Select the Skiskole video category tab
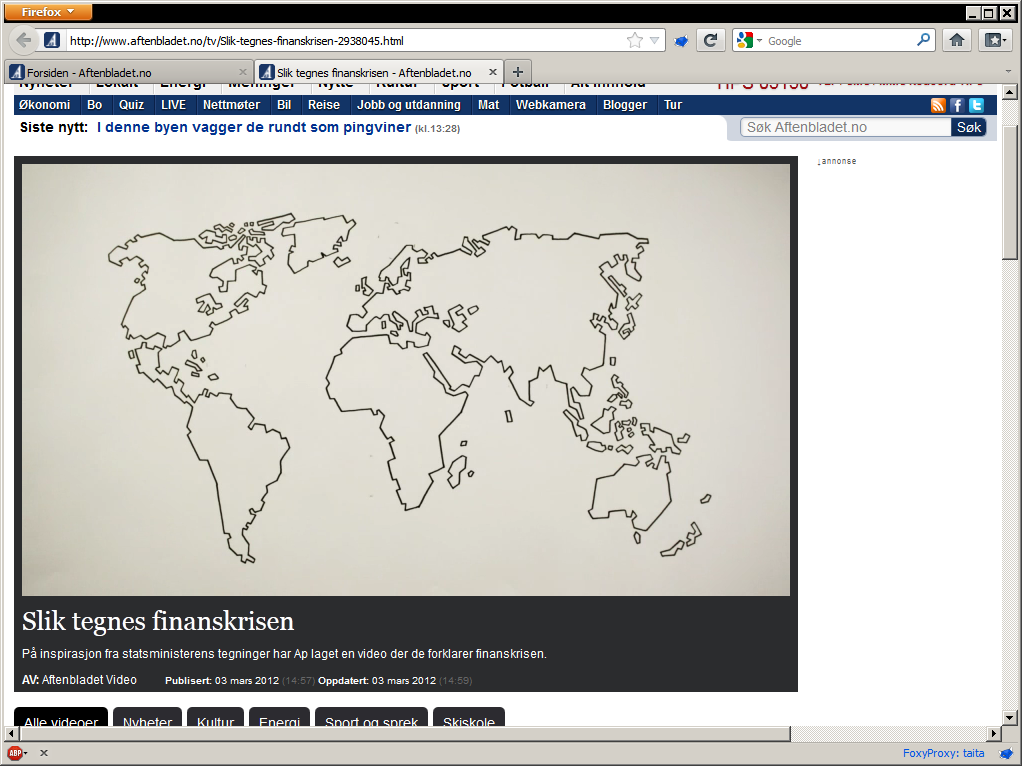Screen dimensions: 1022x766 pyautogui.click(x=469, y=718)
